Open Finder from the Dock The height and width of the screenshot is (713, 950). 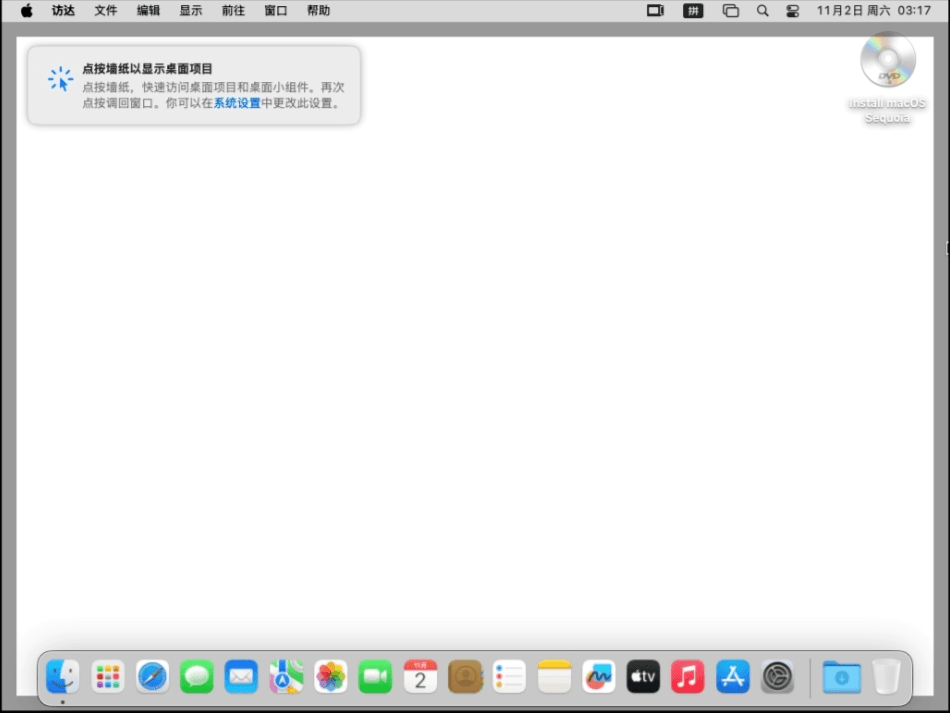(x=63, y=677)
